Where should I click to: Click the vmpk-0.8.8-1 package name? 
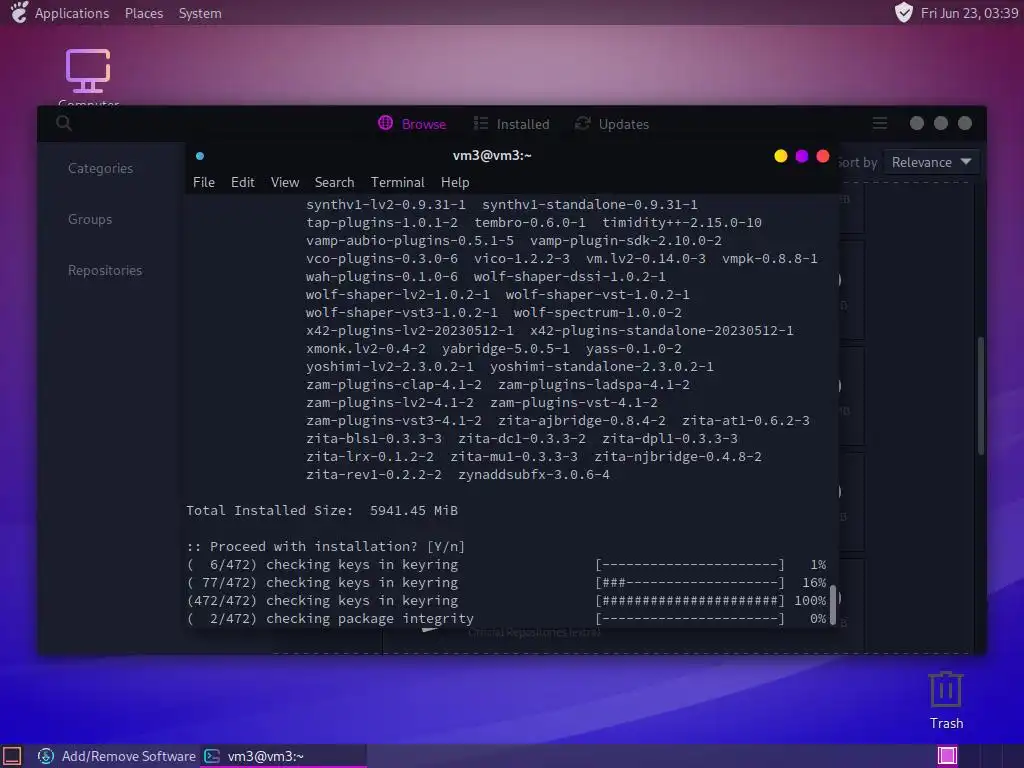[770, 259]
